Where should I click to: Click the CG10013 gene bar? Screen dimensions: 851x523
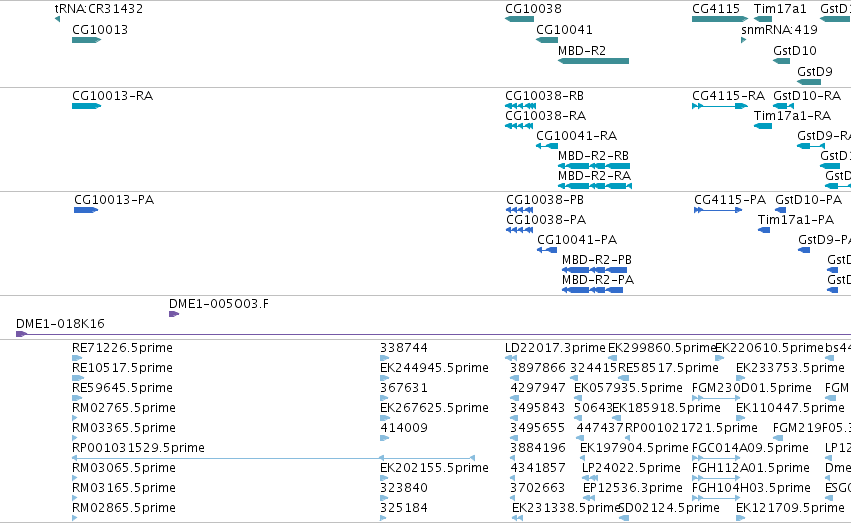click(87, 40)
